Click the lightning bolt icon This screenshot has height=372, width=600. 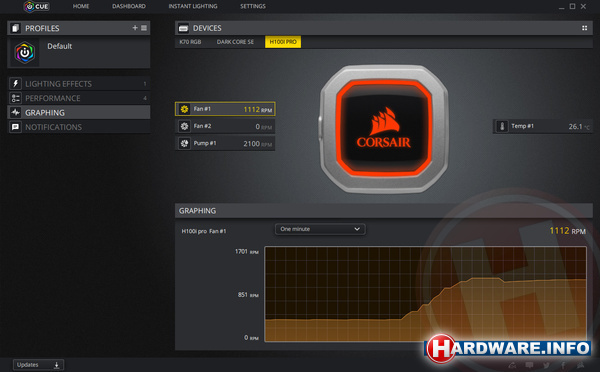(15, 83)
